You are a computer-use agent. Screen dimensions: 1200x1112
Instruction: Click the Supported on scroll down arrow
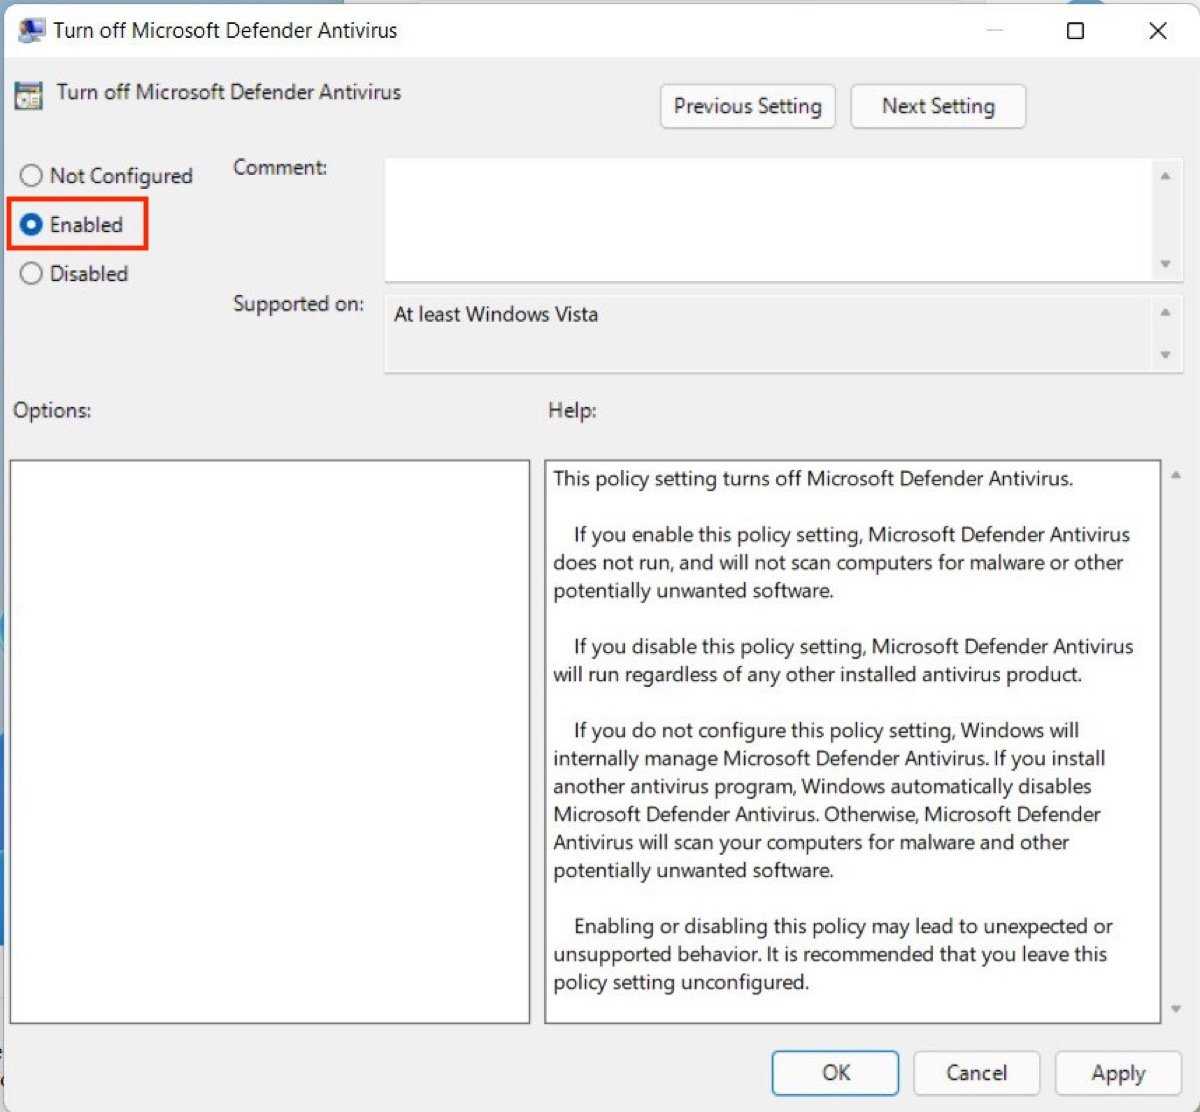(1165, 355)
